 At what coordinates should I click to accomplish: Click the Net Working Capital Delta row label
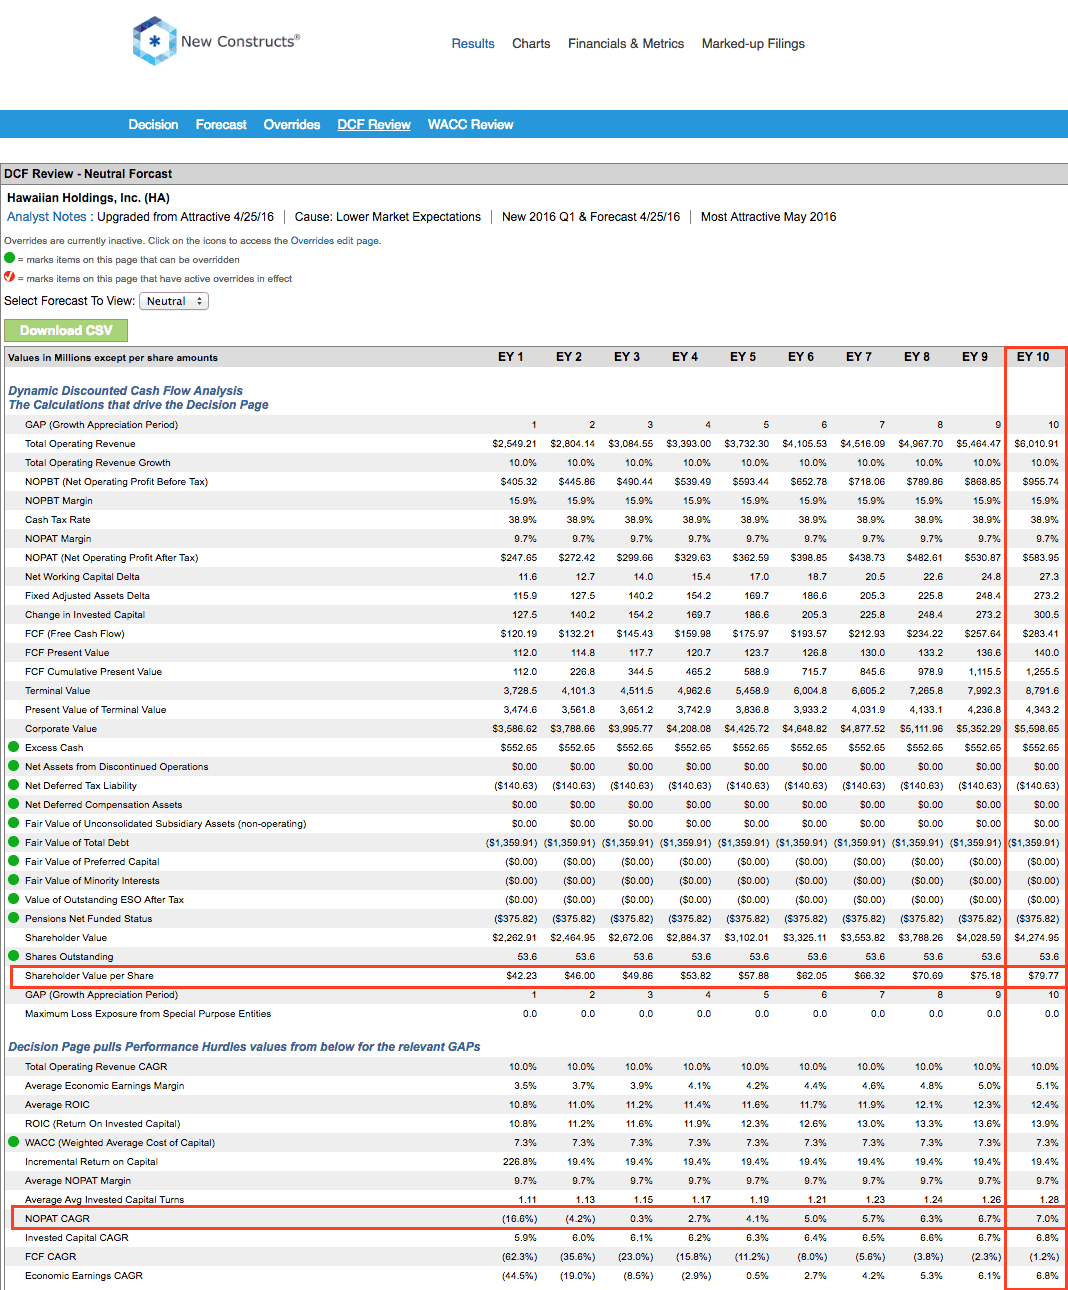click(x=82, y=576)
